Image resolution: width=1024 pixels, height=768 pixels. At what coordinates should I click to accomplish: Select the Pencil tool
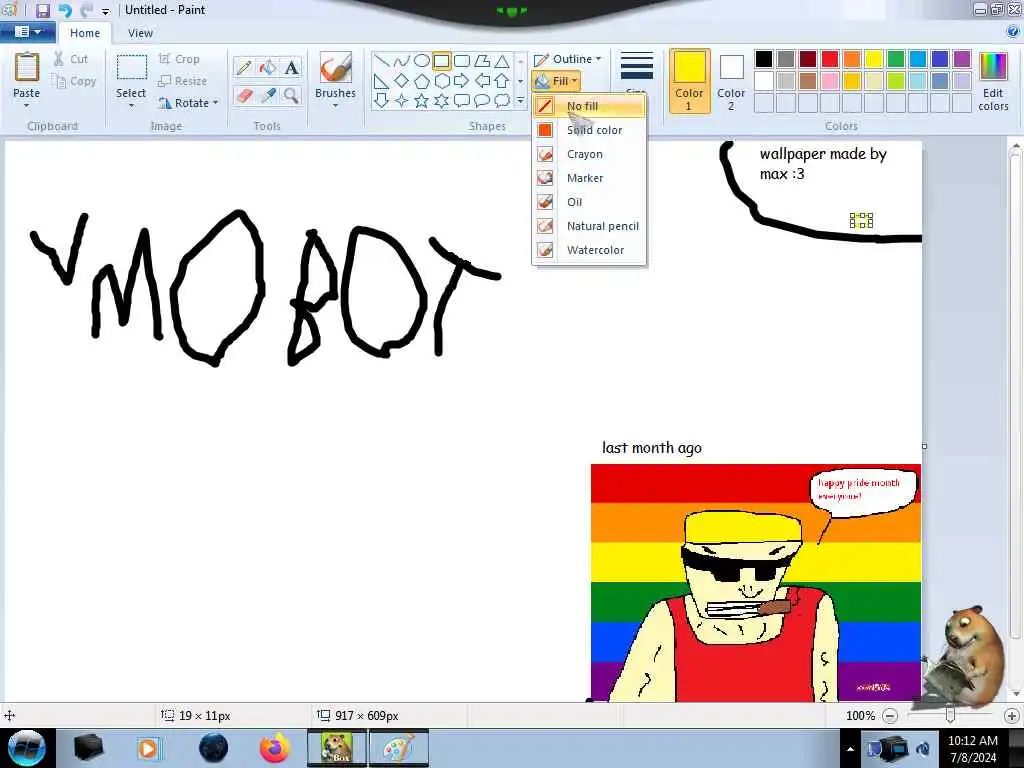244,67
